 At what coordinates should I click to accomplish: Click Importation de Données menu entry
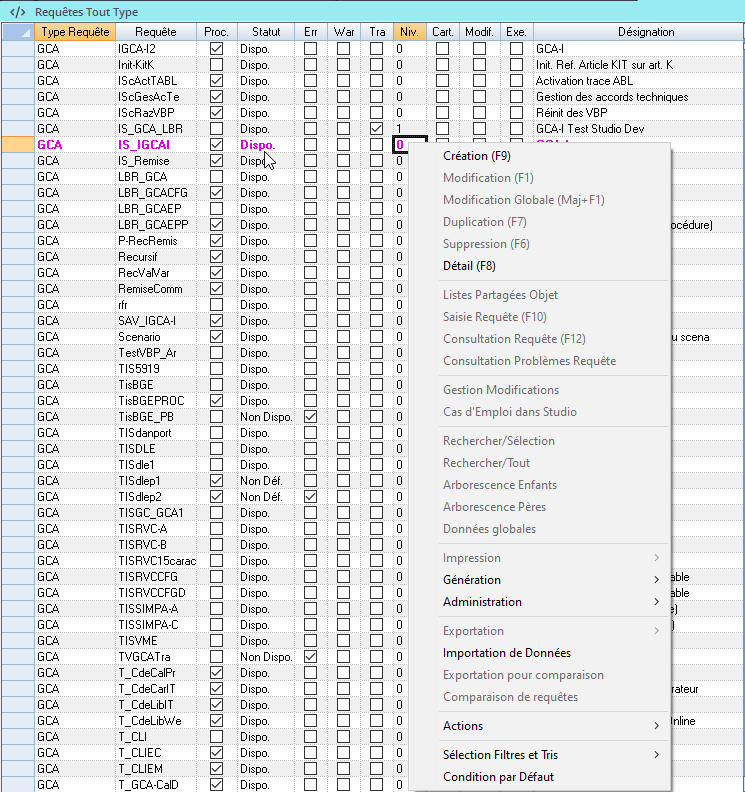(506, 653)
